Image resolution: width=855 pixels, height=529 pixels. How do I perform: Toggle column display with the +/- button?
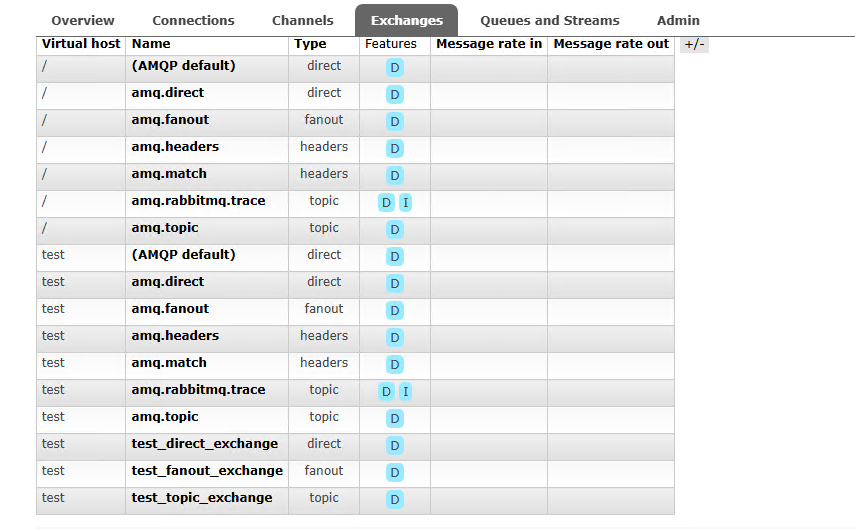(694, 44)
